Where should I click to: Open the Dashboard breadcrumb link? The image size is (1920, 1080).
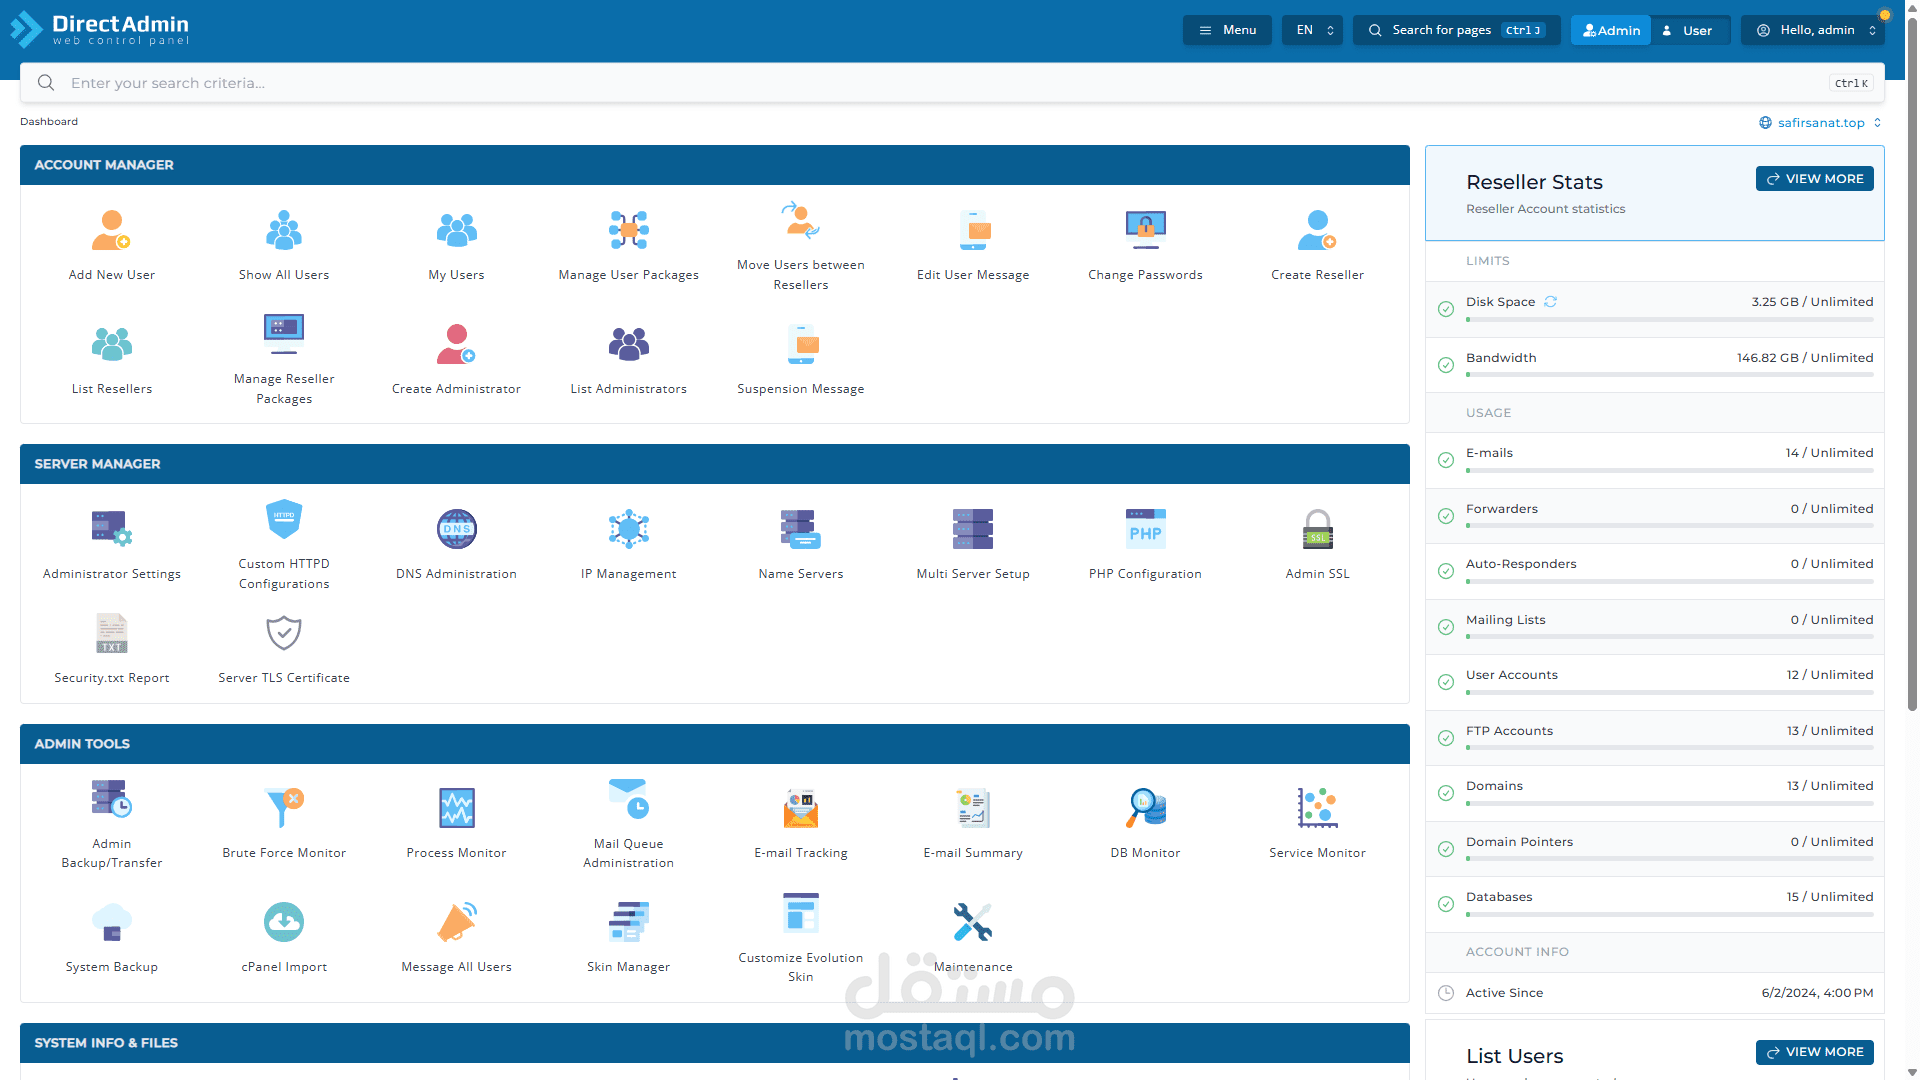(x=49, y=121)
